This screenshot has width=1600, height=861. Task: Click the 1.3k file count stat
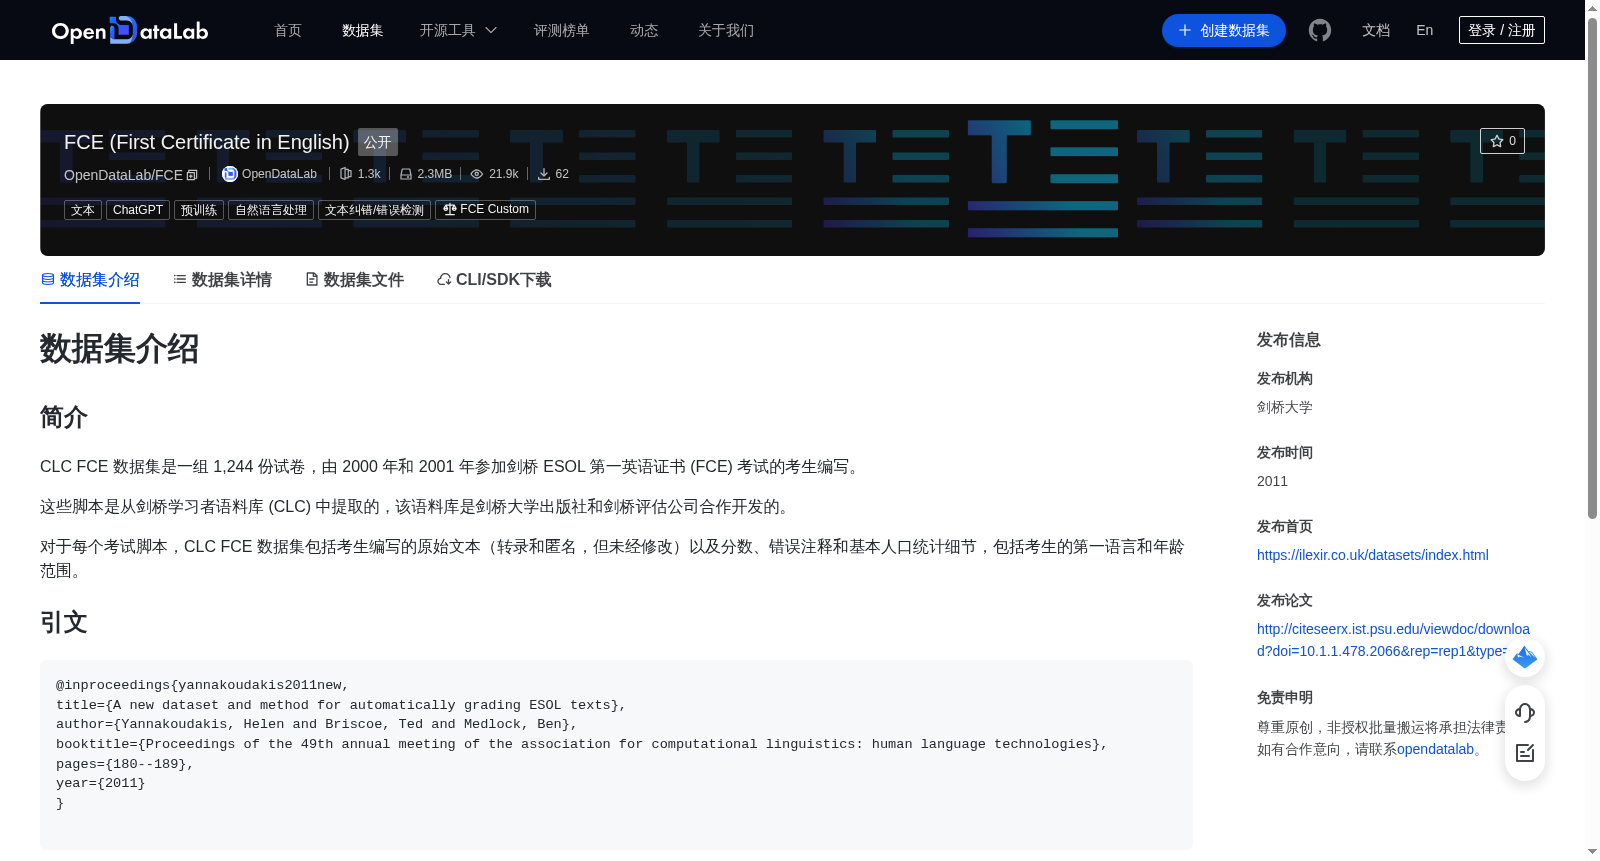[x=360, y=174]
